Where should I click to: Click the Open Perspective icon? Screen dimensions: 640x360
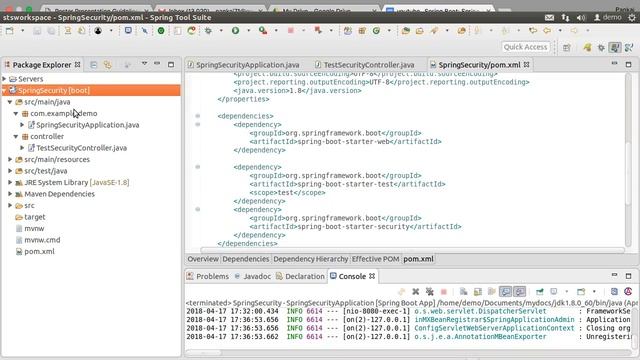[x=567, y=48]
